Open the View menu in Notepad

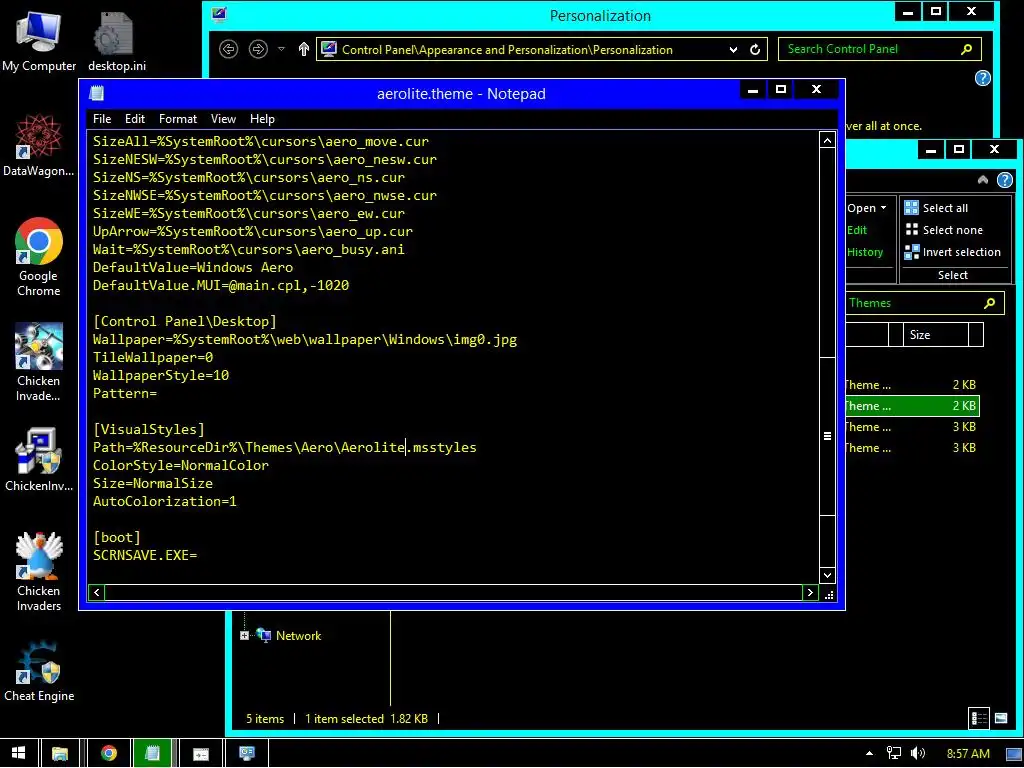[223, 119]
